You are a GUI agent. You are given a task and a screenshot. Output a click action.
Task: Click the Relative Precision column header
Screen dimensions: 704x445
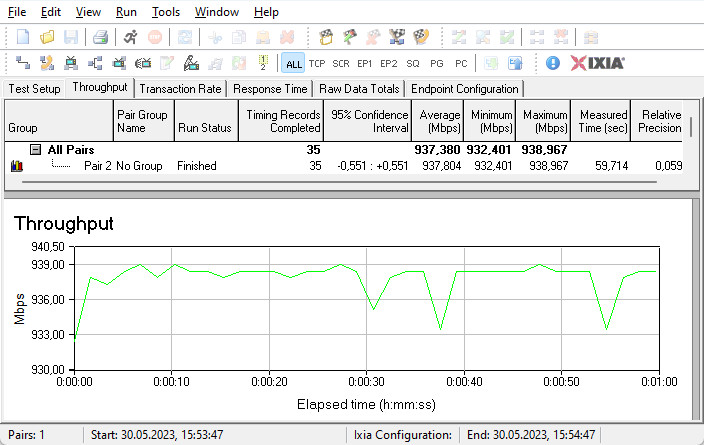[657, 121]
